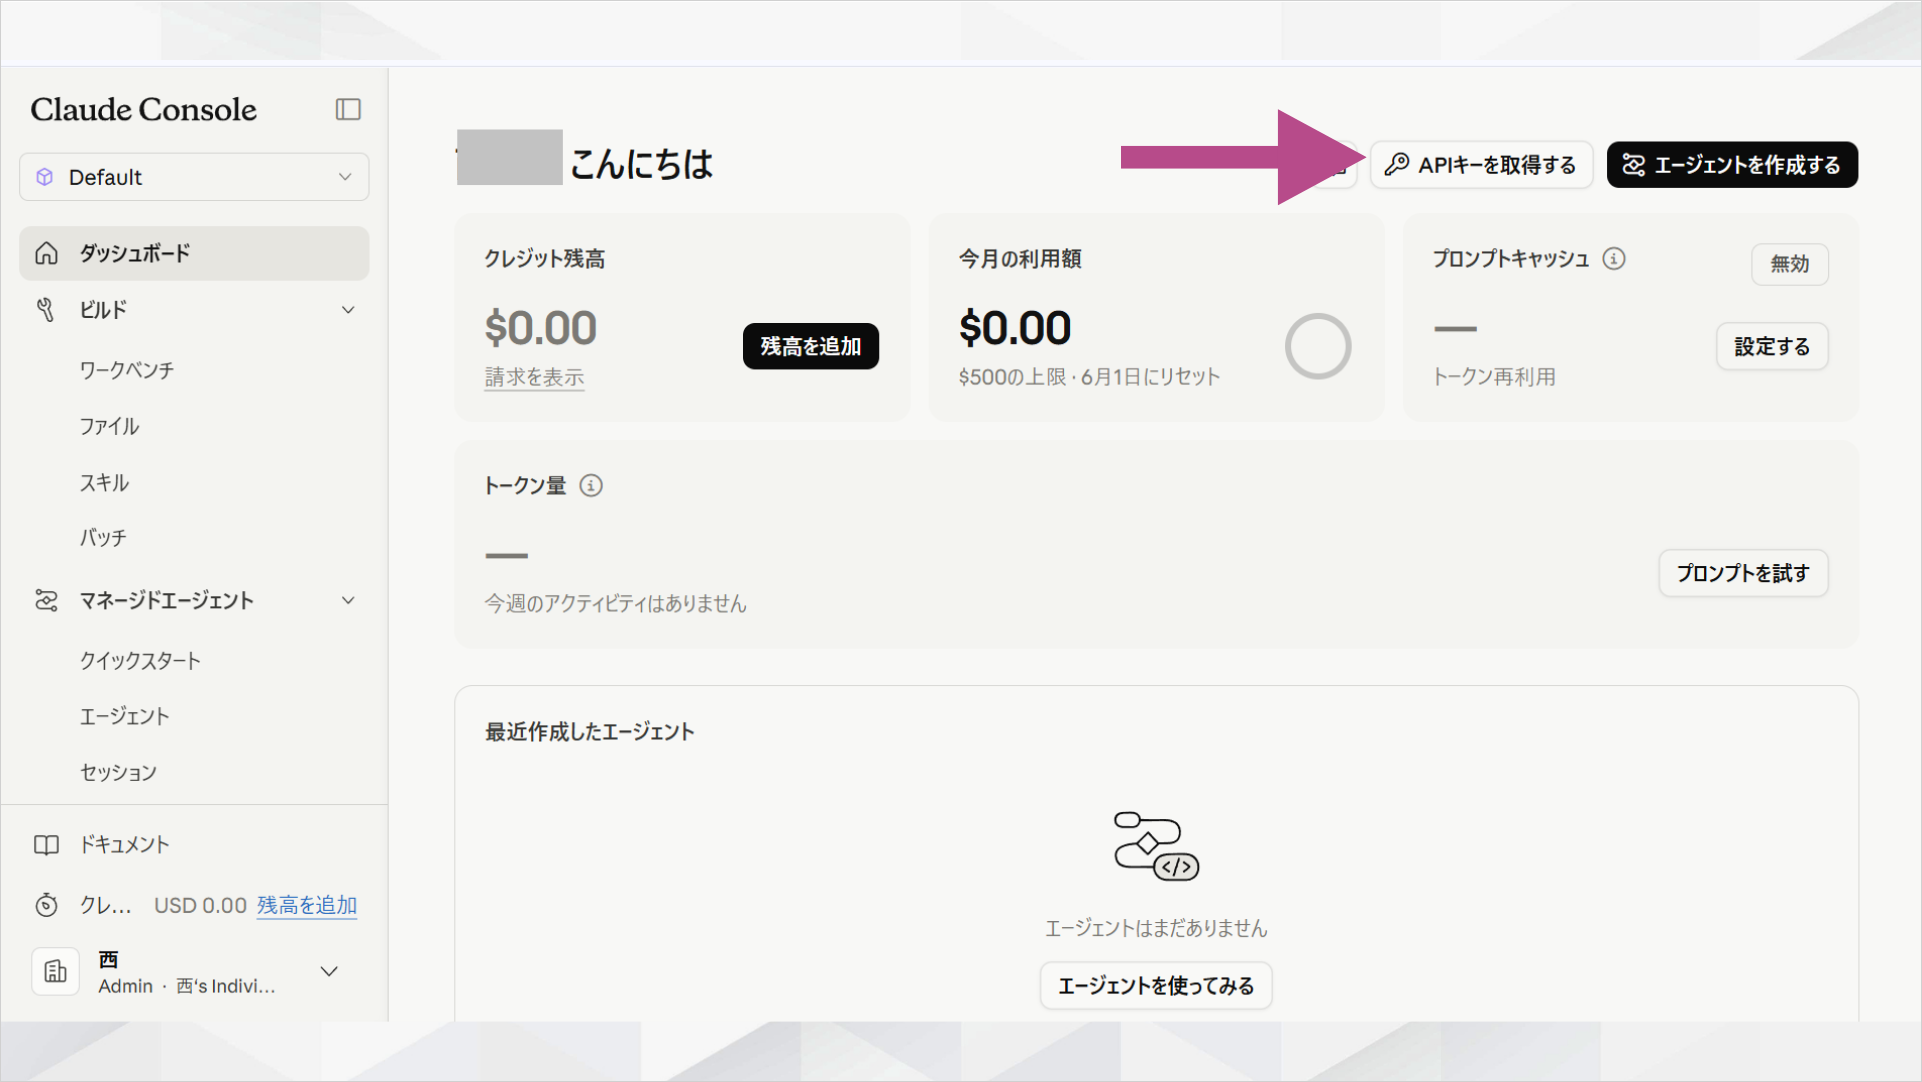Screen dimensions: 1922x1082
Task: Click the プロンプトを試す button
Action: click(x=1743, y=573)
